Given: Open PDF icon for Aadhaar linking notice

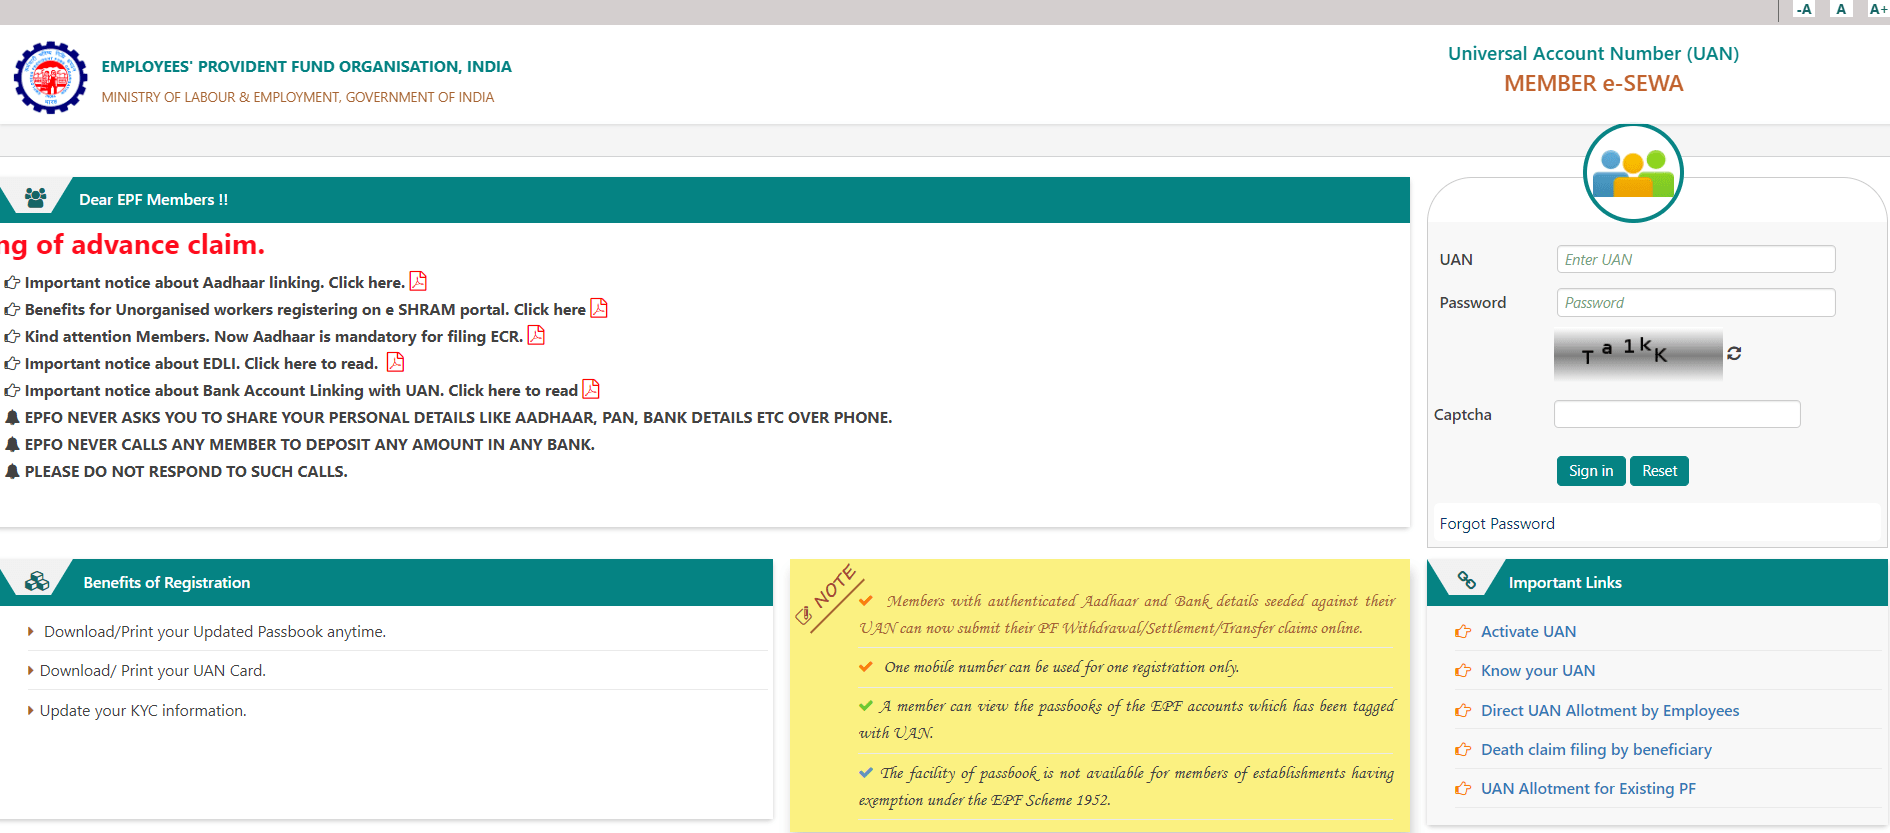Looking at the screenshot, I should point(418,281).
